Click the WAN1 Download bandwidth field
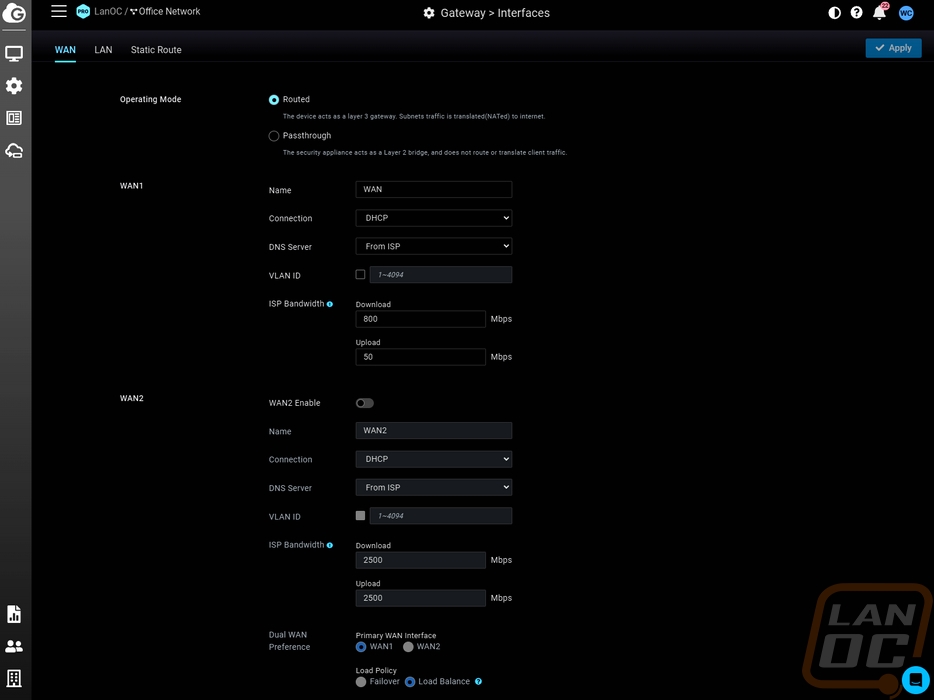The height and width of the screenshot is (700, 934). tap(421, 319)
